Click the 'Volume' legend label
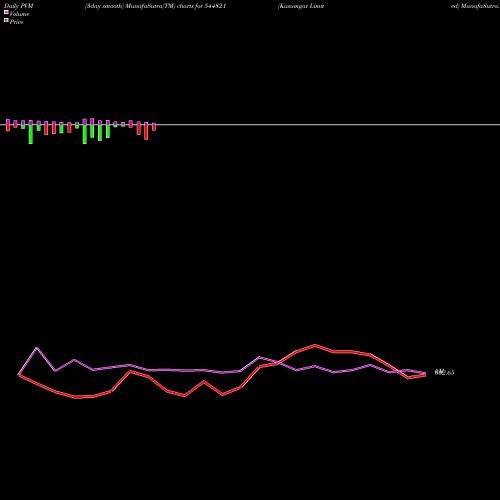 (x=19, y=14)
